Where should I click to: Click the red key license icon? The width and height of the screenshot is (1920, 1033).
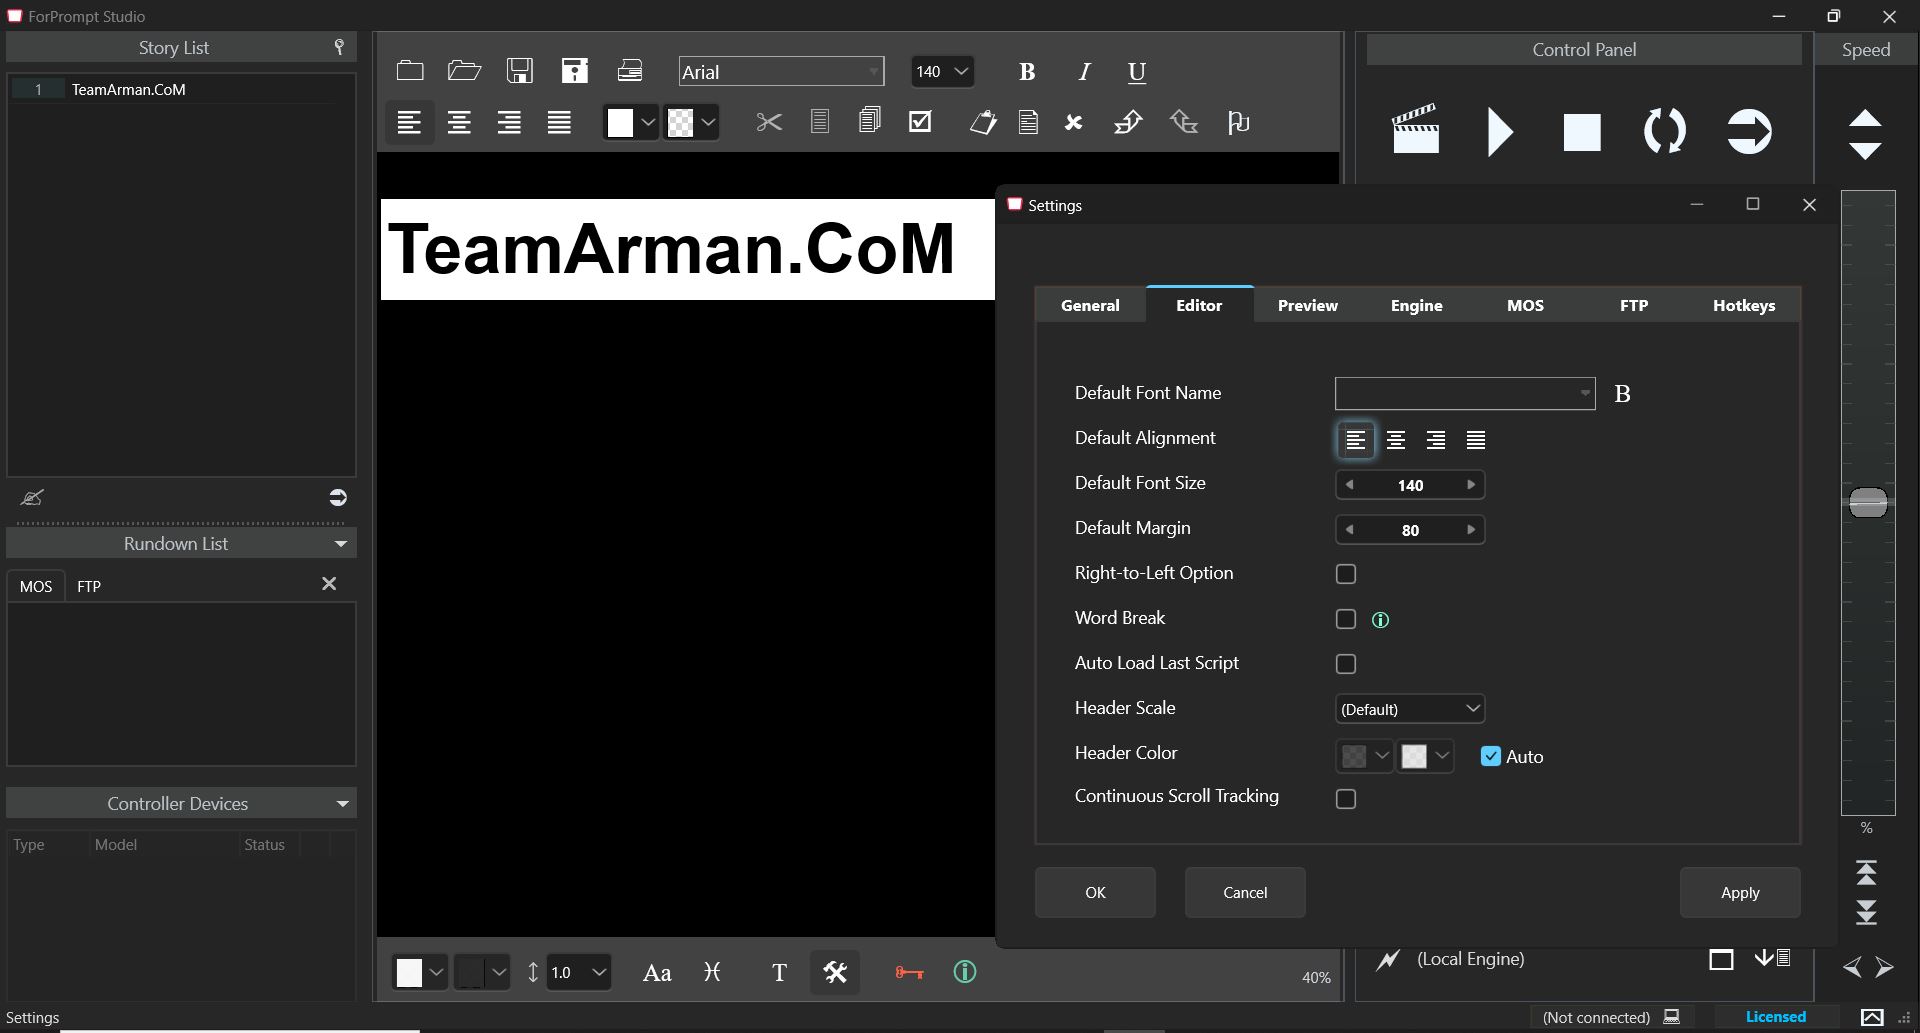point(909,972)
